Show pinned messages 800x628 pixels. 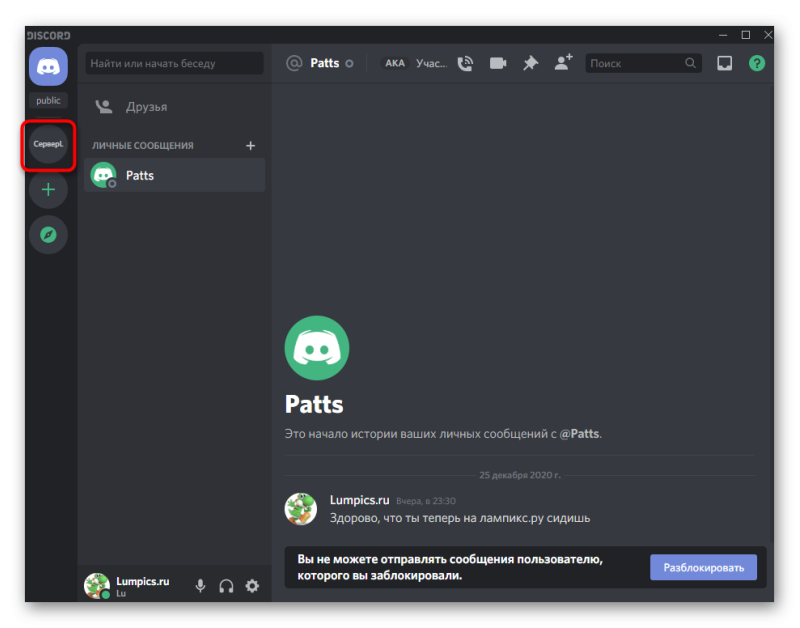pos(531,63)
